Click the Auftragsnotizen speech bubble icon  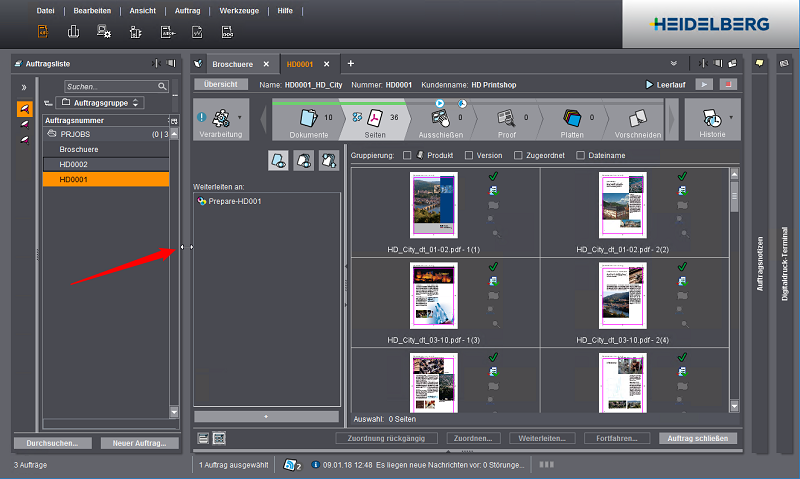(759, 63)
